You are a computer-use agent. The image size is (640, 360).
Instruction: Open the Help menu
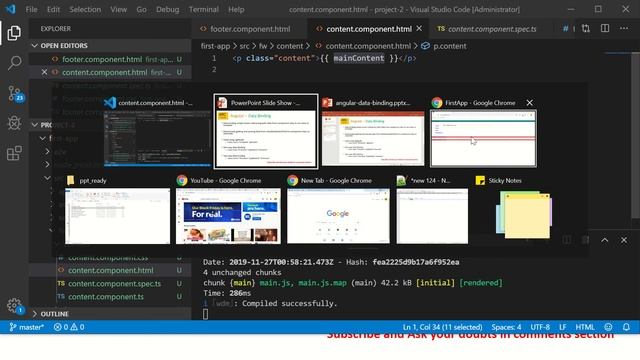click(236, 9)
